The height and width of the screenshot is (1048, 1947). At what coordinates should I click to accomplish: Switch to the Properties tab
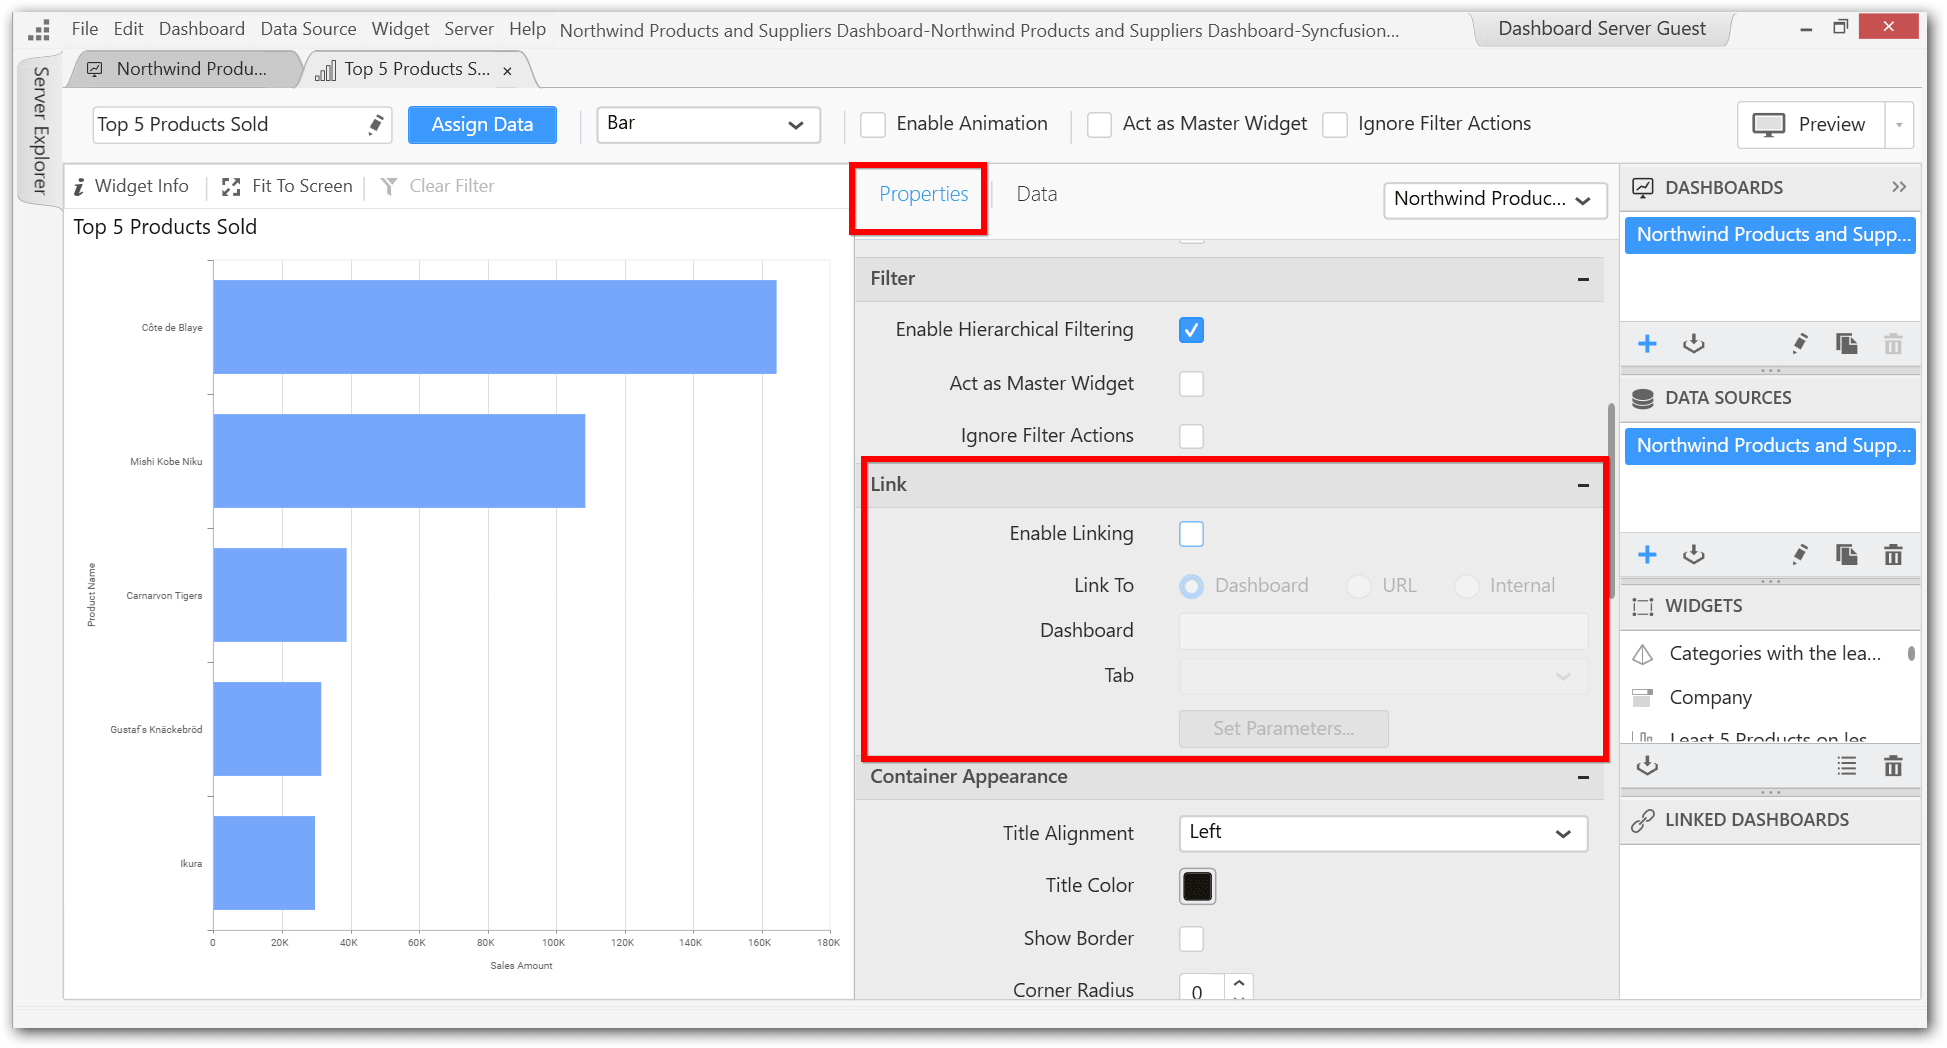923,194
